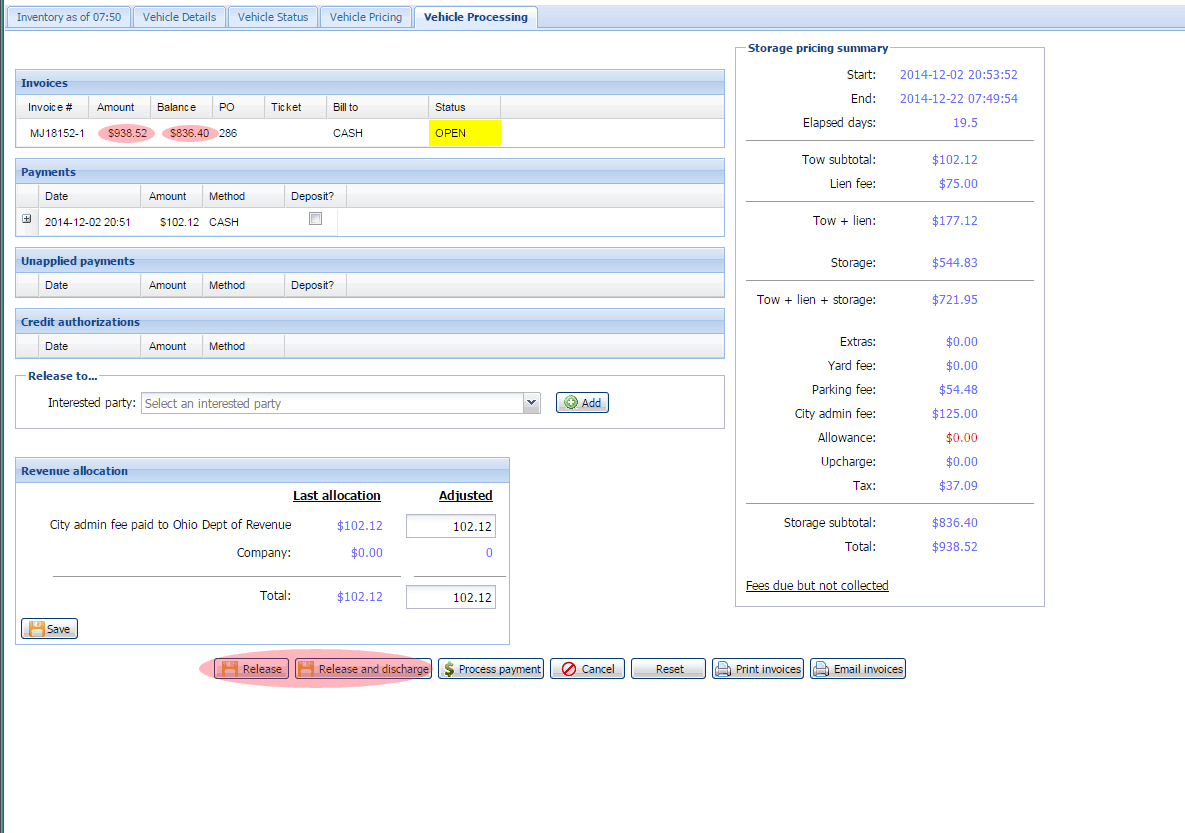The height and width of the screenshot is (833, 1185).
Task: Select invoice MJ18152-1 row
Action: point(57,133)
